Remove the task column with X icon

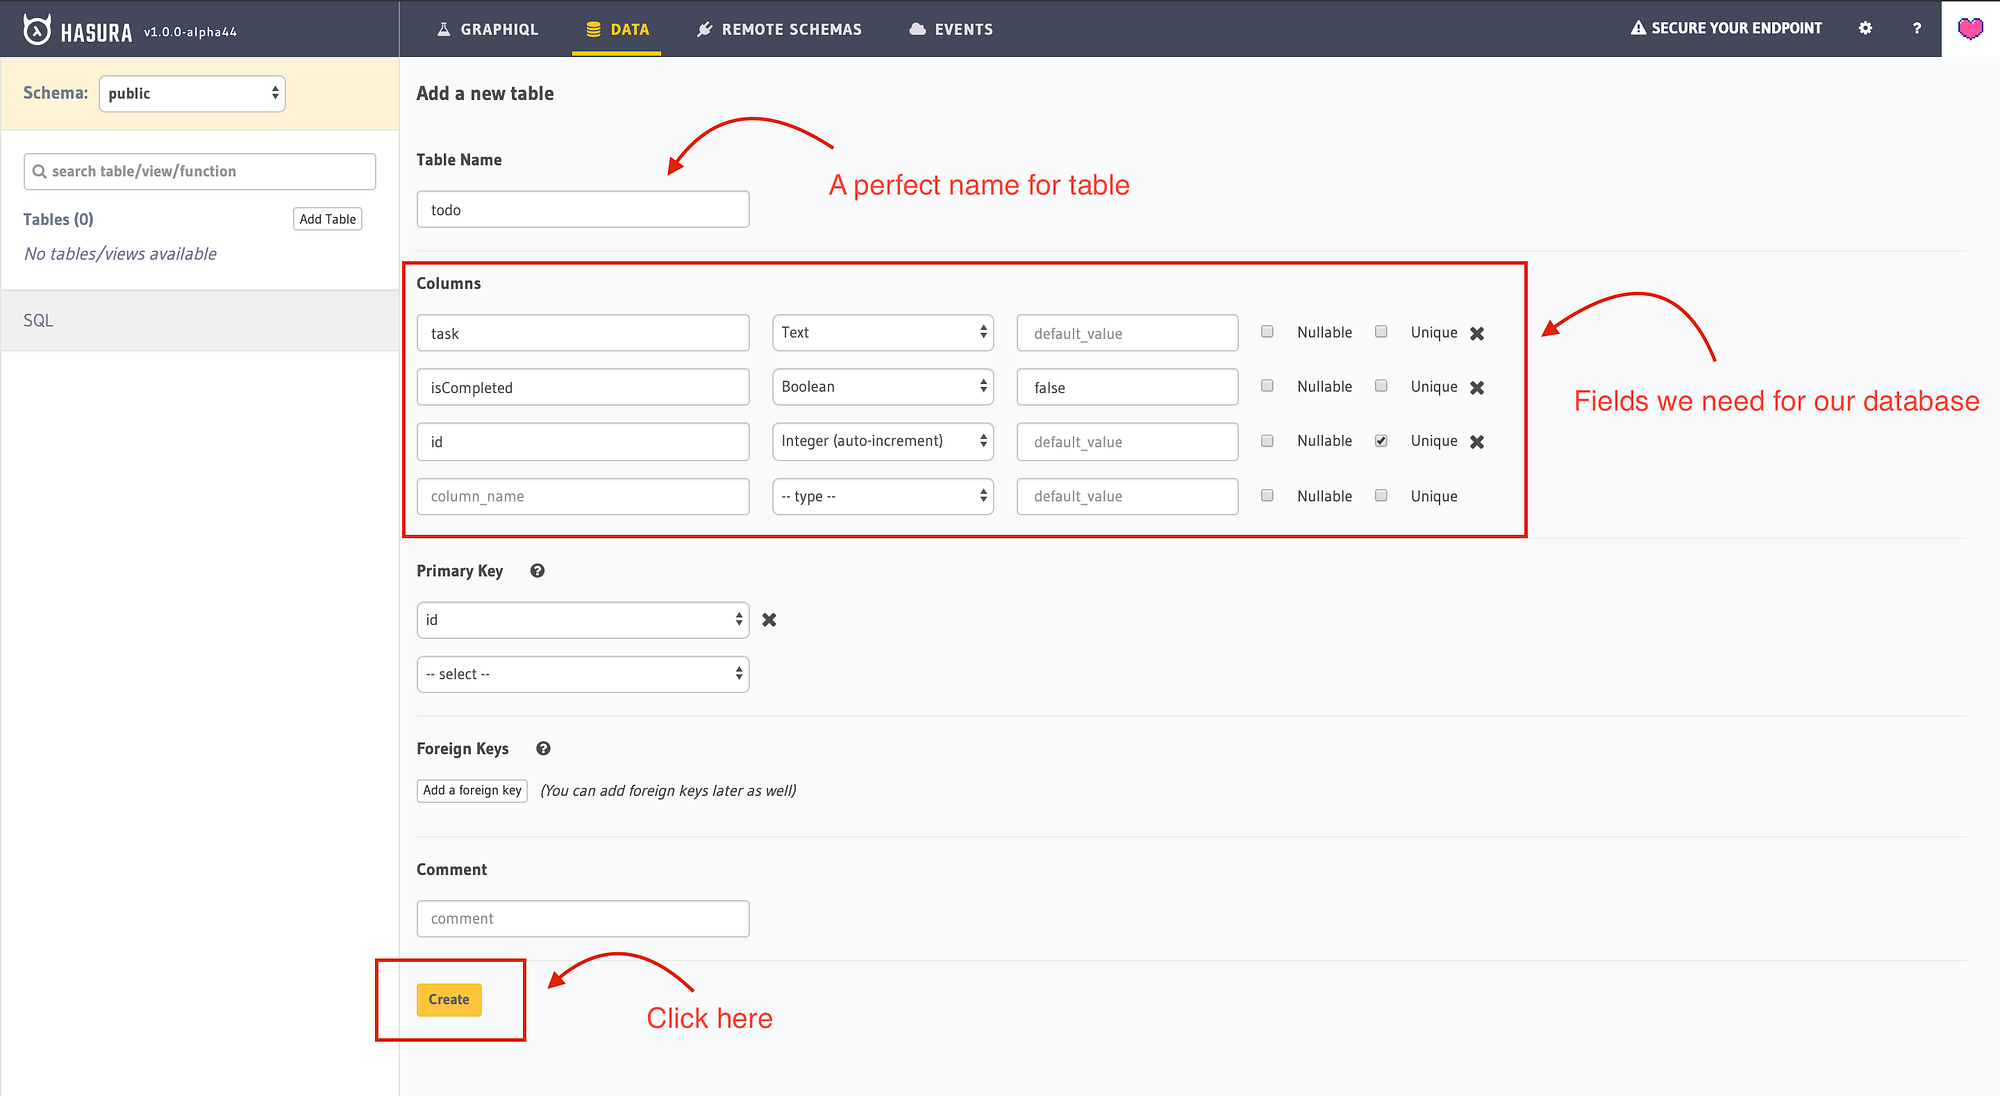[x=1477, y=334]
